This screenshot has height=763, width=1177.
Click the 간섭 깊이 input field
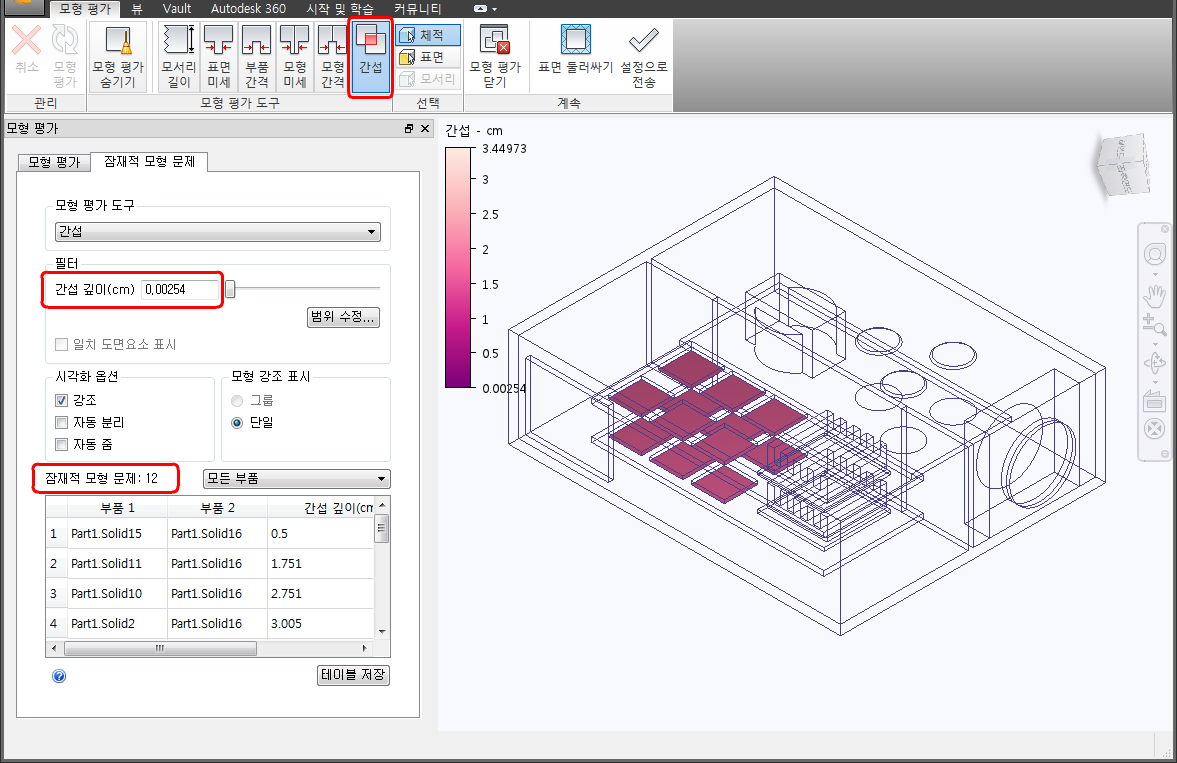(180, 289)
